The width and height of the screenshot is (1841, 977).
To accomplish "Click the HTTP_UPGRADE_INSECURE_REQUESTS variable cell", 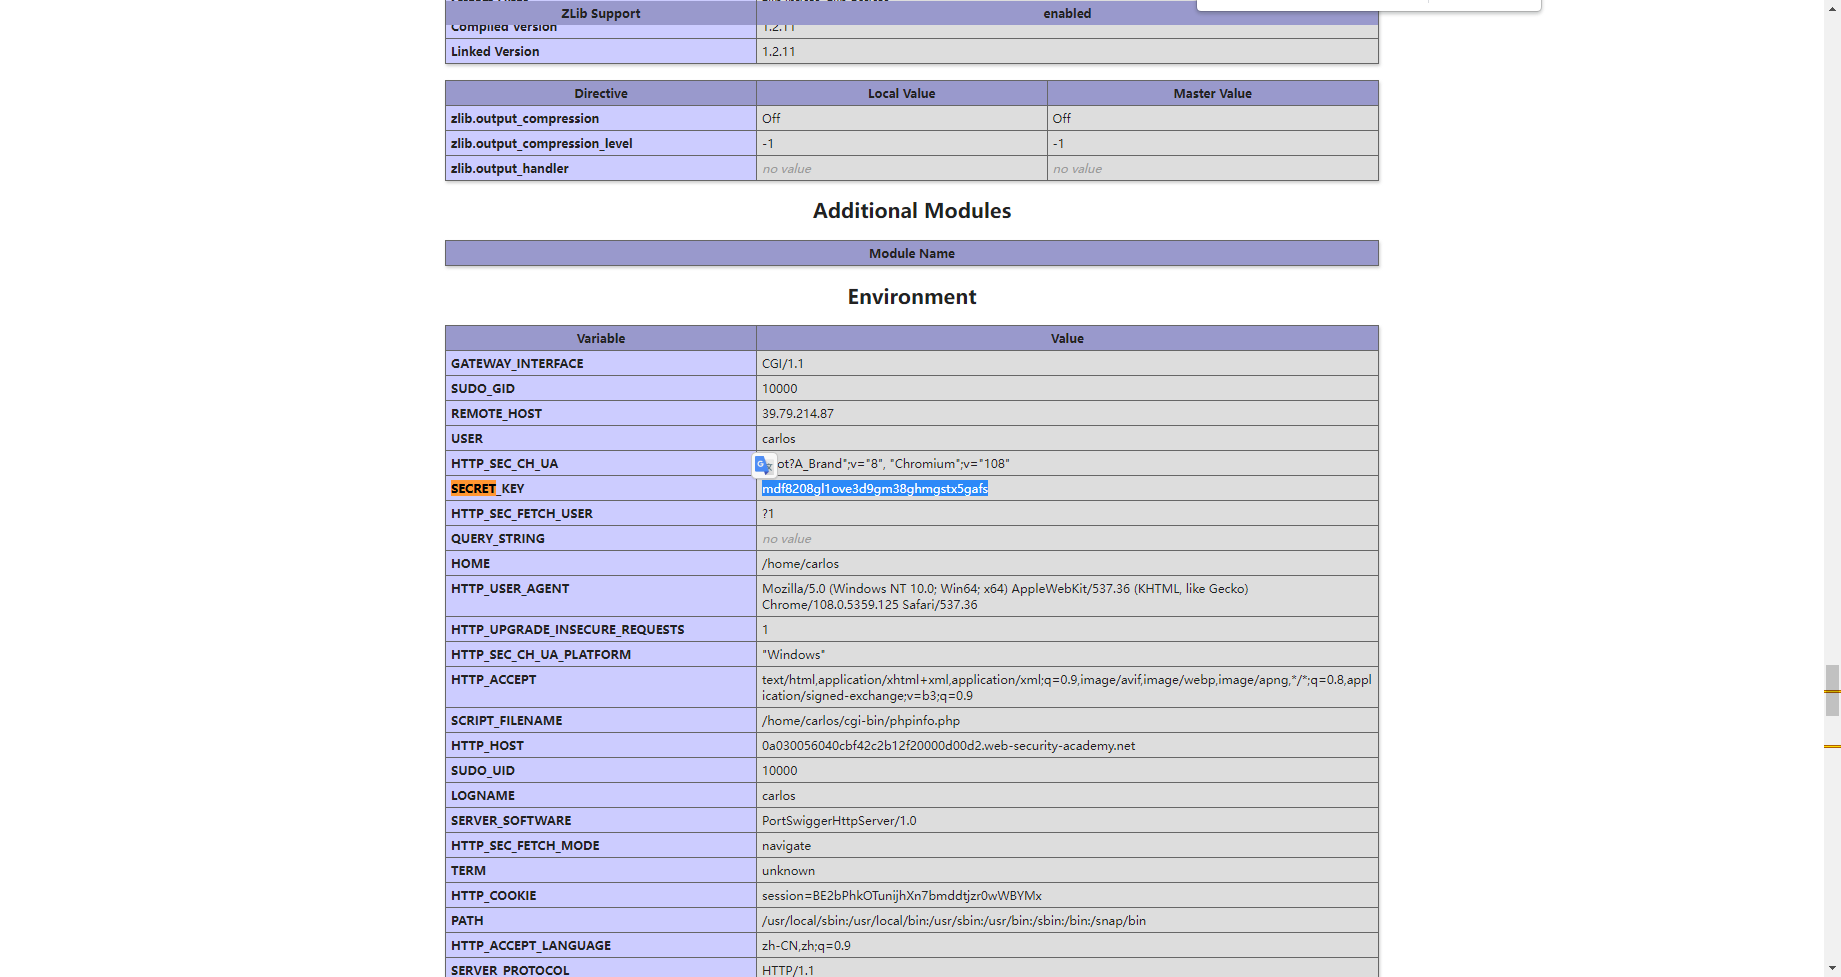I will pyautogui.click(x=601, y=630).
